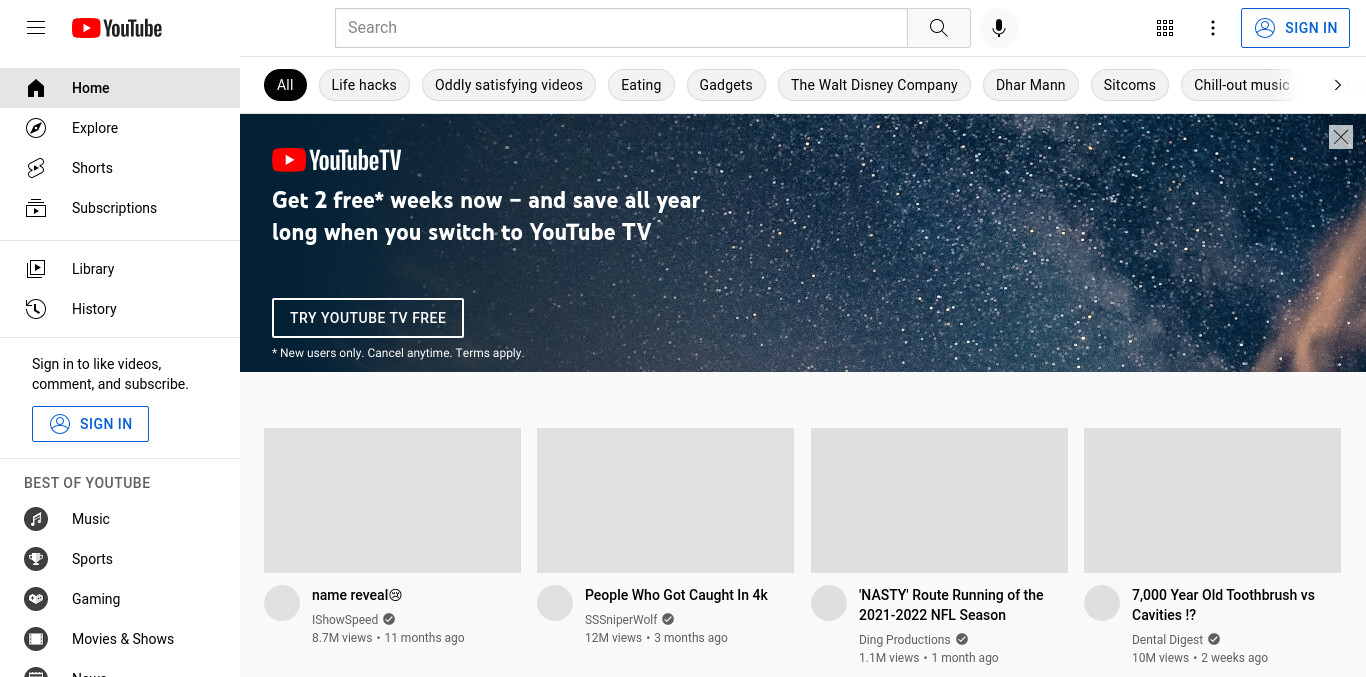Click the 'Terms apply' disclaimer text

(490, 353)
